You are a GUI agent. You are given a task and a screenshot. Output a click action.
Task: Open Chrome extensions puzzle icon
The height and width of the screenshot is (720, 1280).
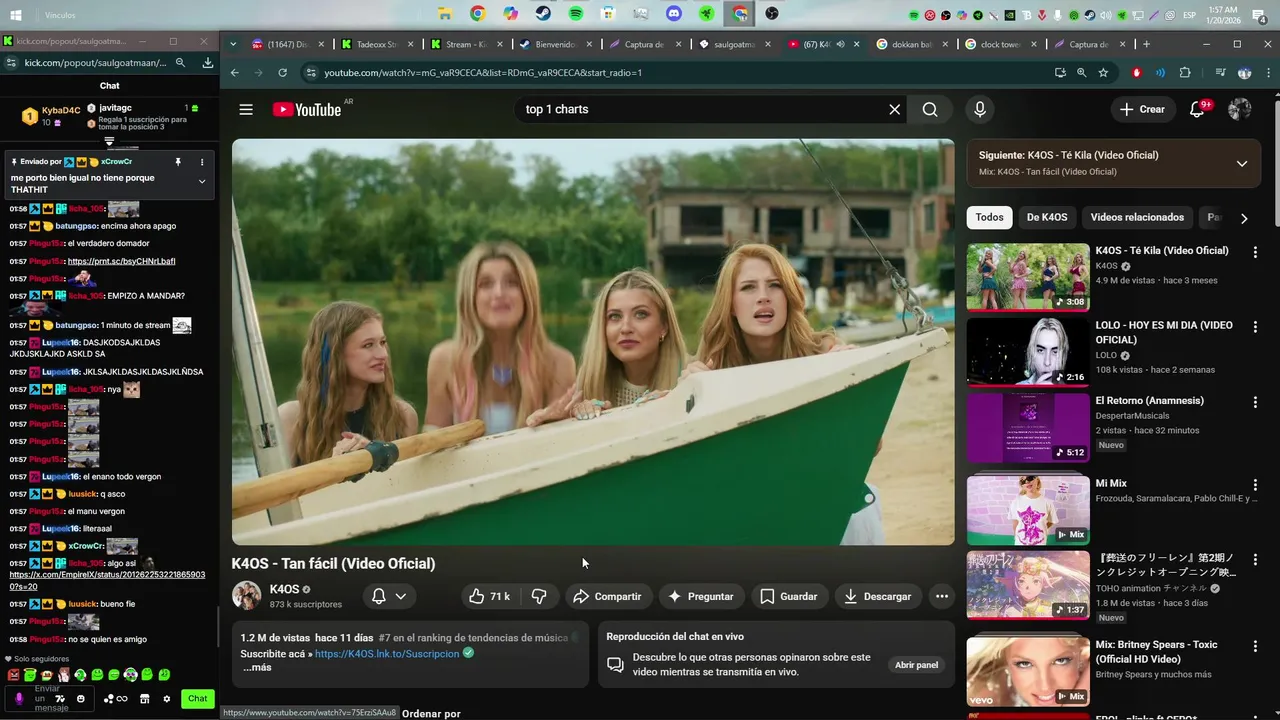[1185, 72]
